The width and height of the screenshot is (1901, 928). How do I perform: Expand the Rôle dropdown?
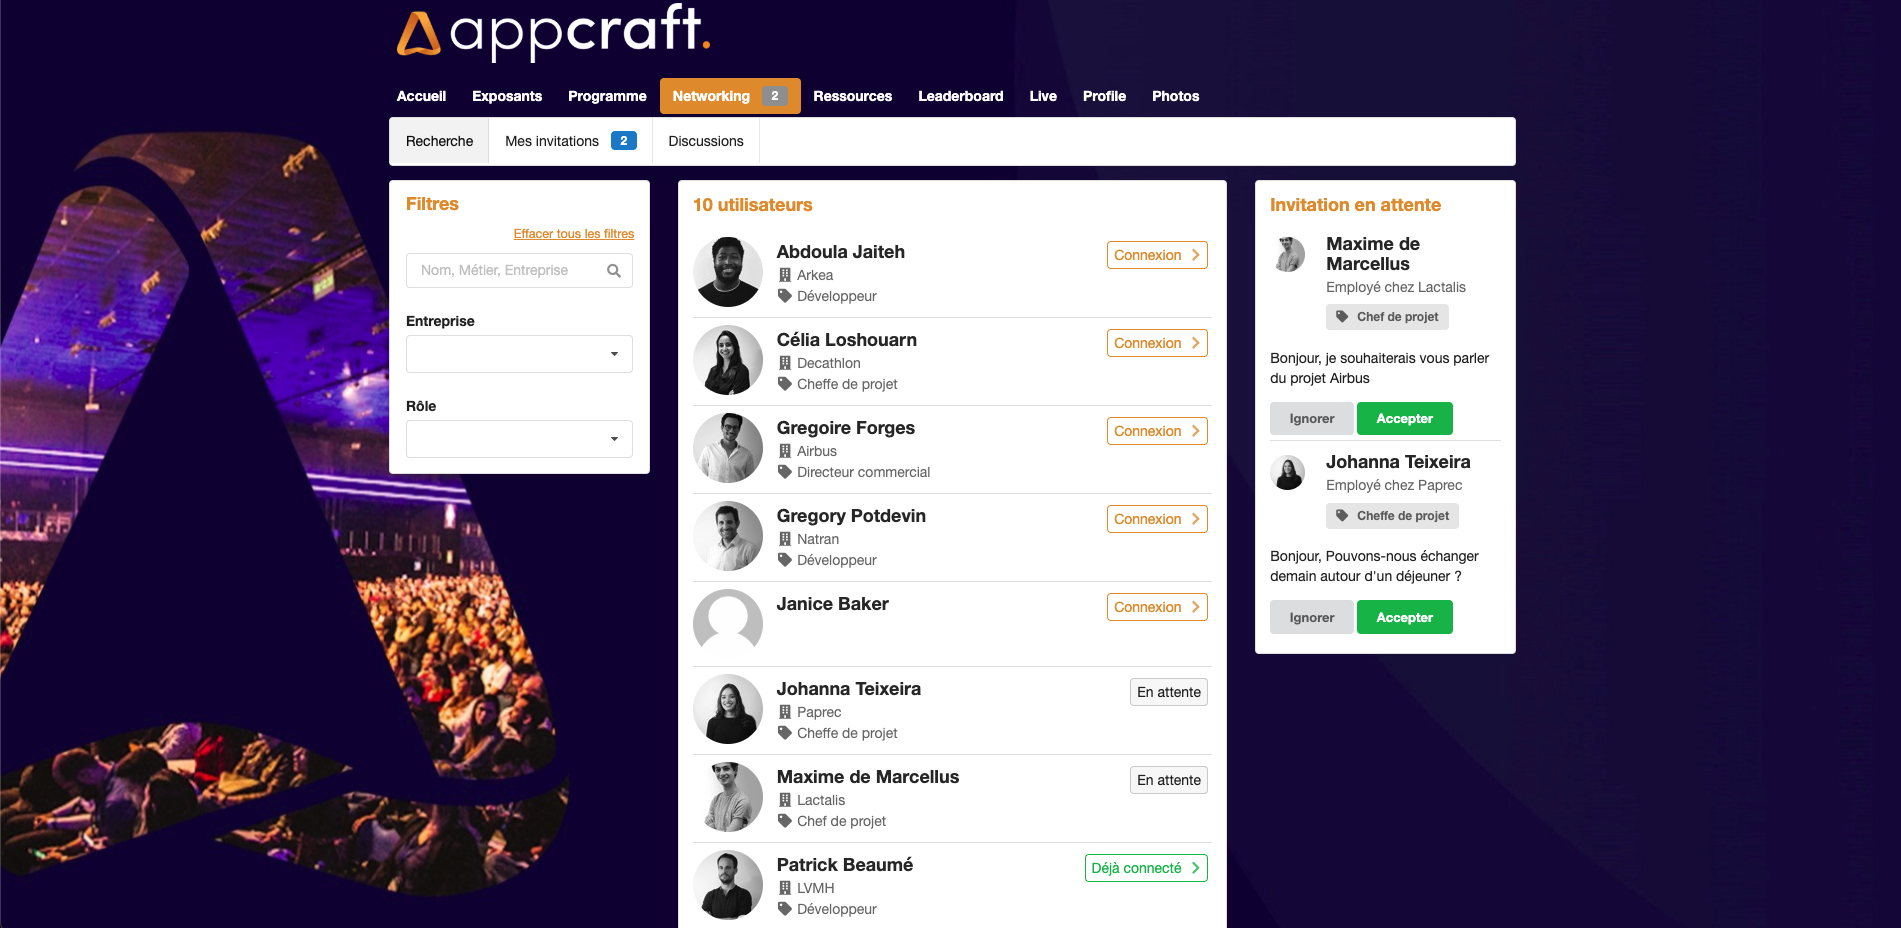519,439
